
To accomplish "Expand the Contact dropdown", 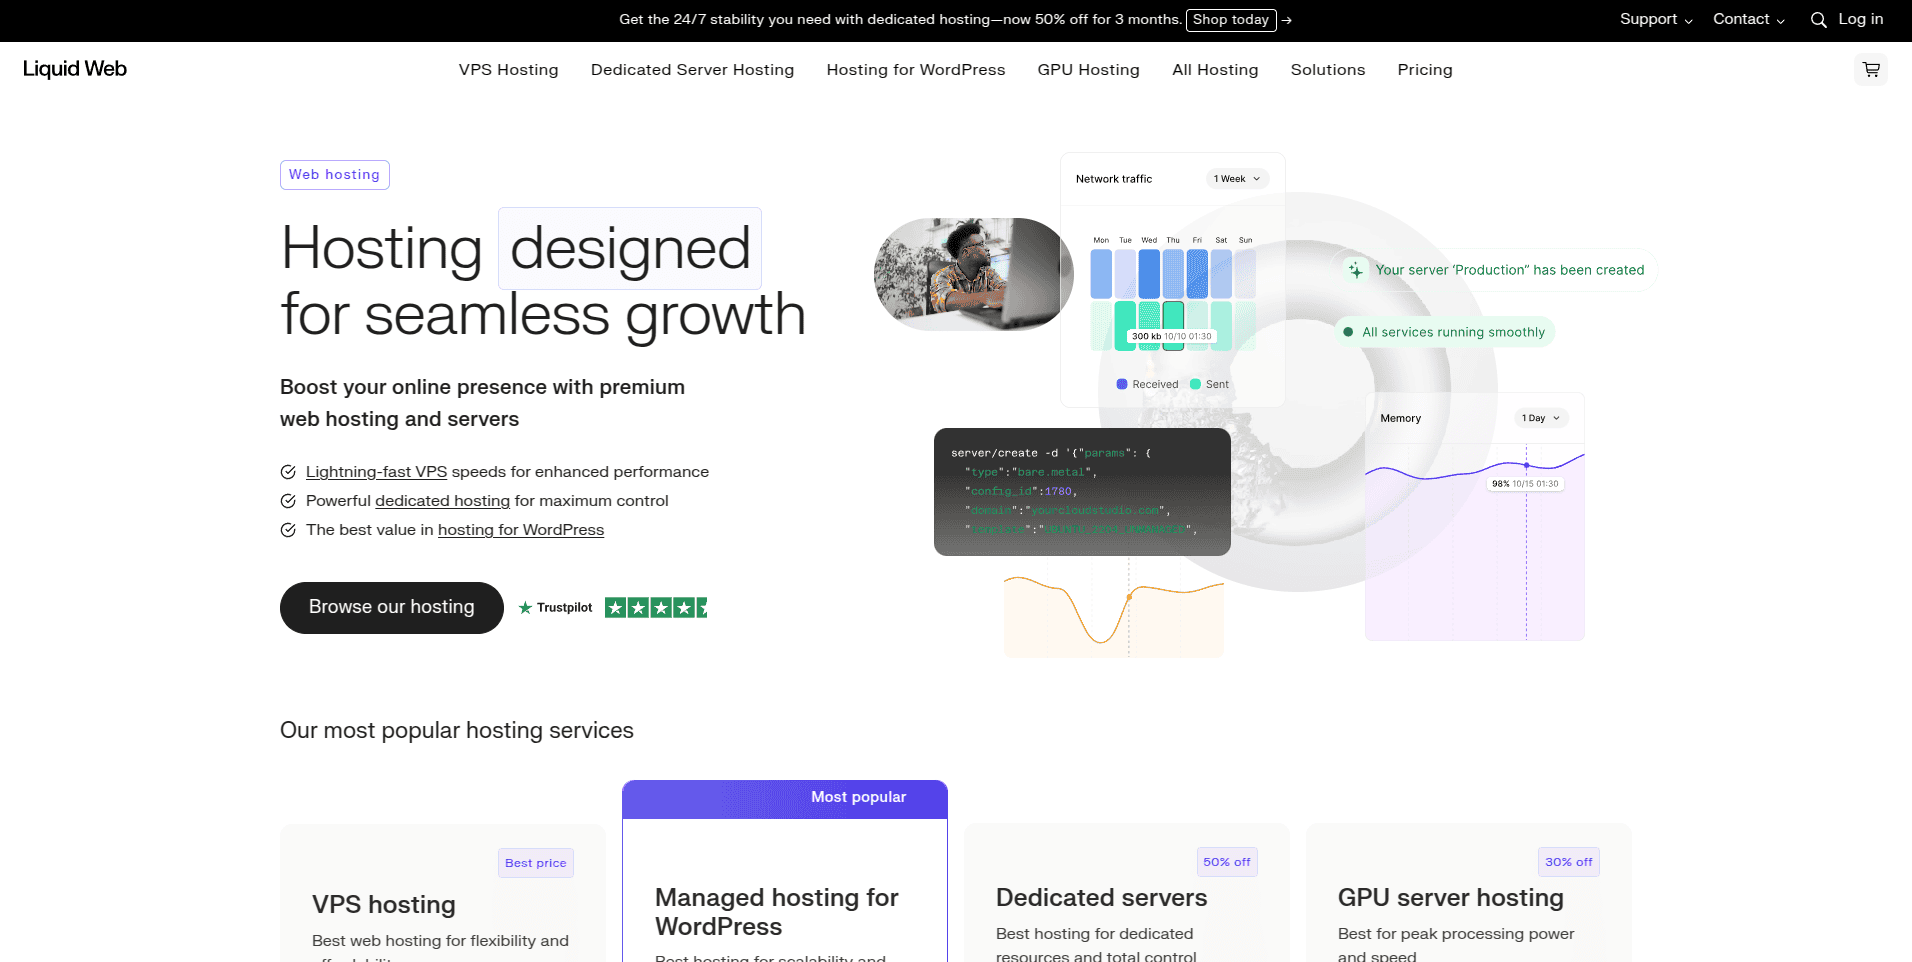I will 1748,19.
